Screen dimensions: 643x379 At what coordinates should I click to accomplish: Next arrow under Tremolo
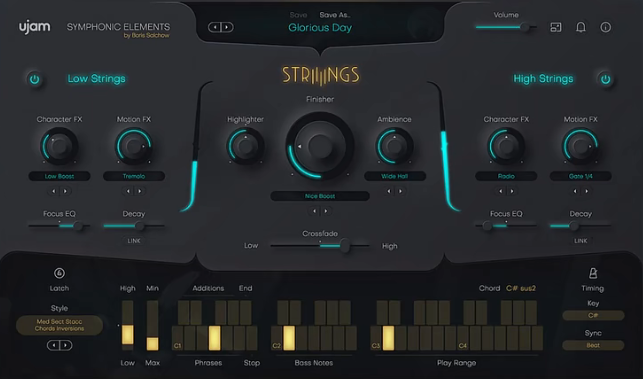coord(139,191)
